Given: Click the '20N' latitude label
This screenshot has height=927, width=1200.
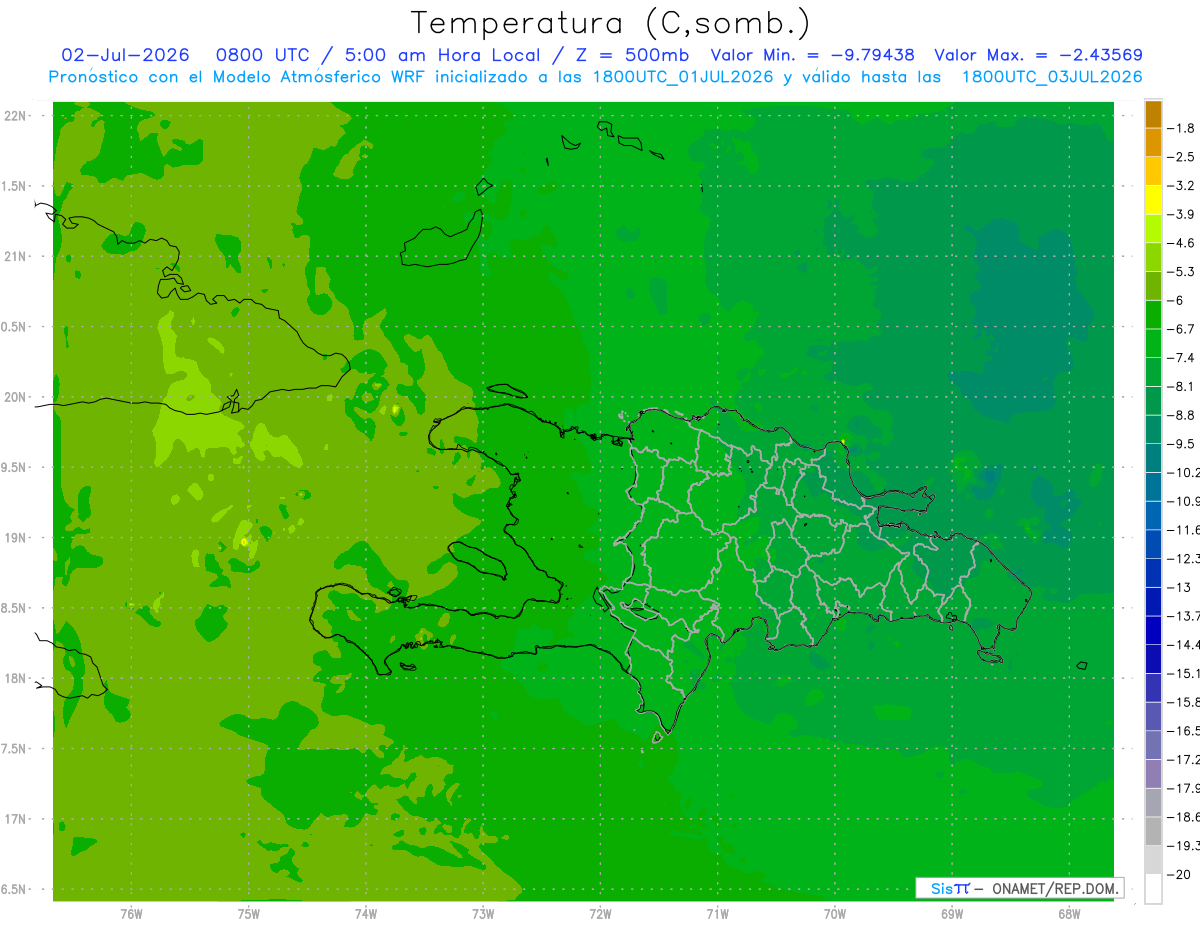Looking at the screenshot, I should pos(16,397).
